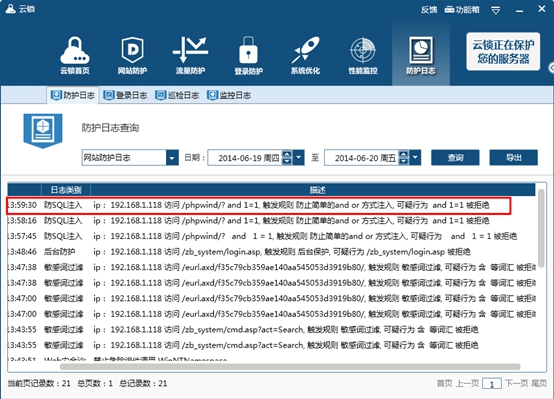Select the 3:58:16 防SQL注入 log row
554x399 pixels.
[271, 221]
